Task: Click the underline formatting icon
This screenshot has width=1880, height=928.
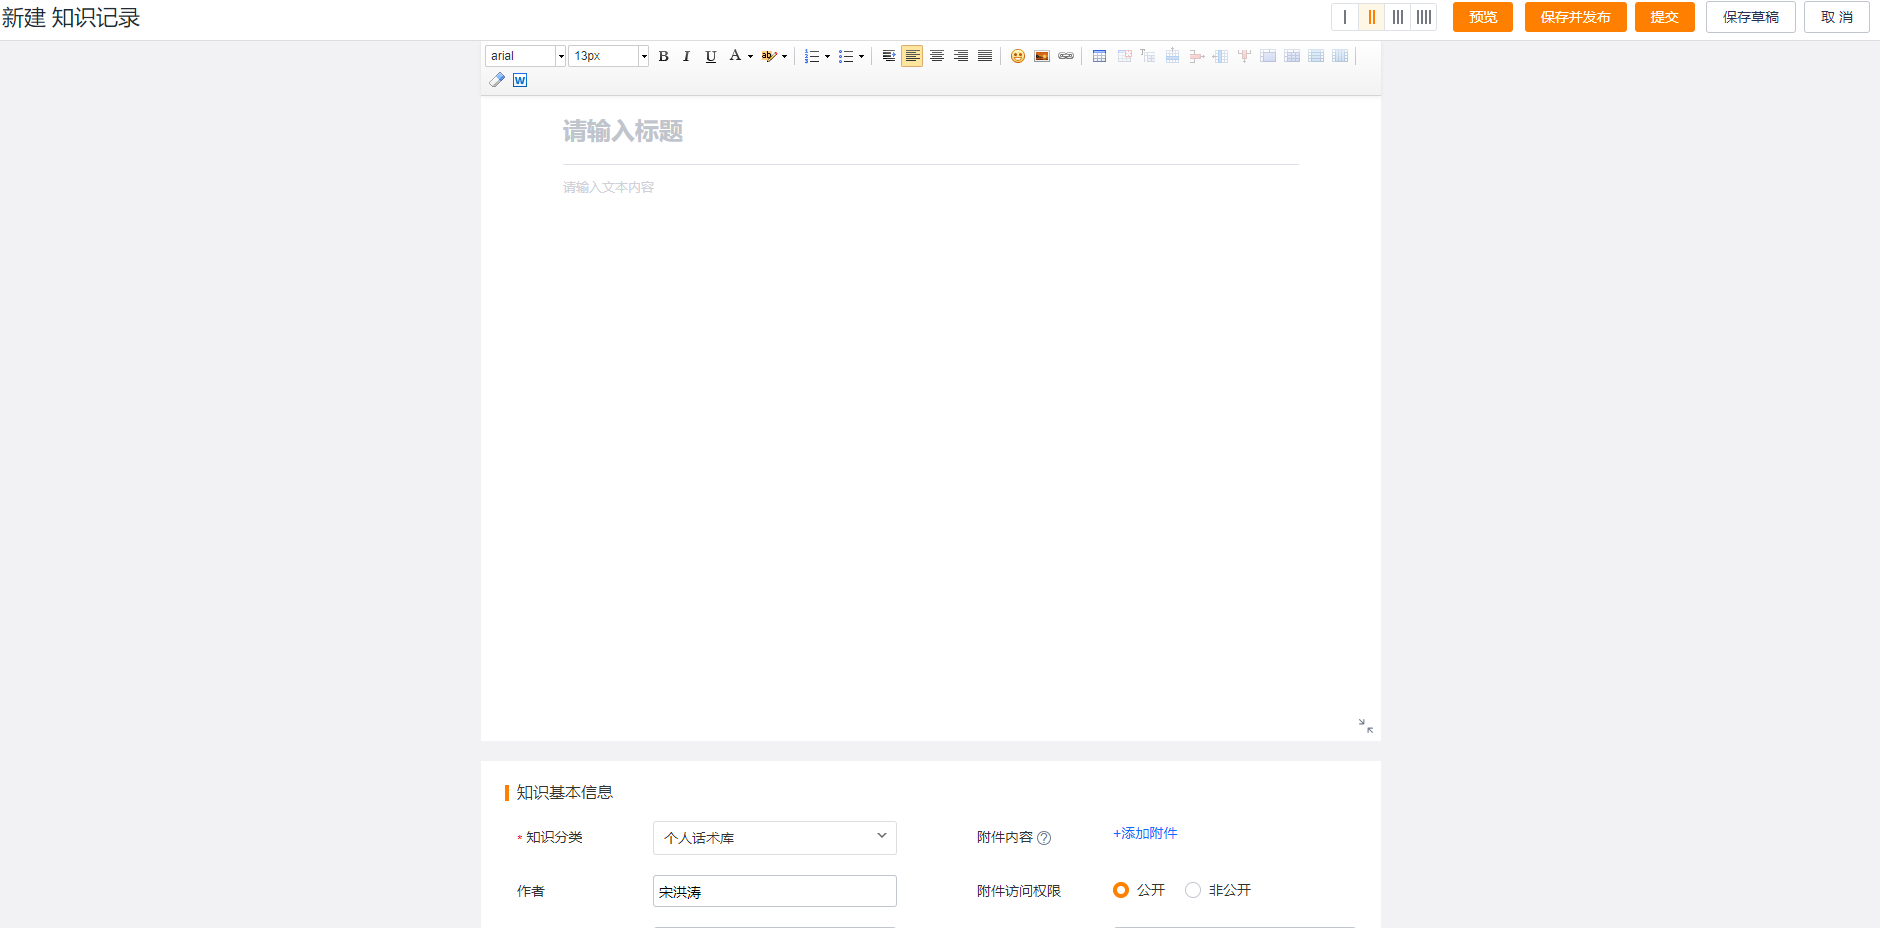Action: pyautogui.click(x=710, y=56)
